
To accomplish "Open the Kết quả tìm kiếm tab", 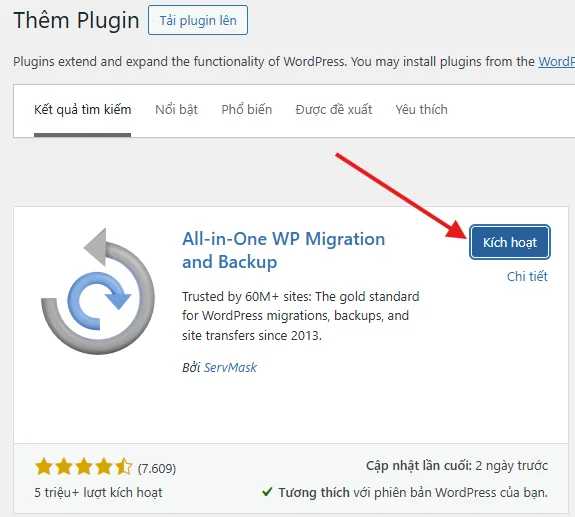I will click(83, 110).
